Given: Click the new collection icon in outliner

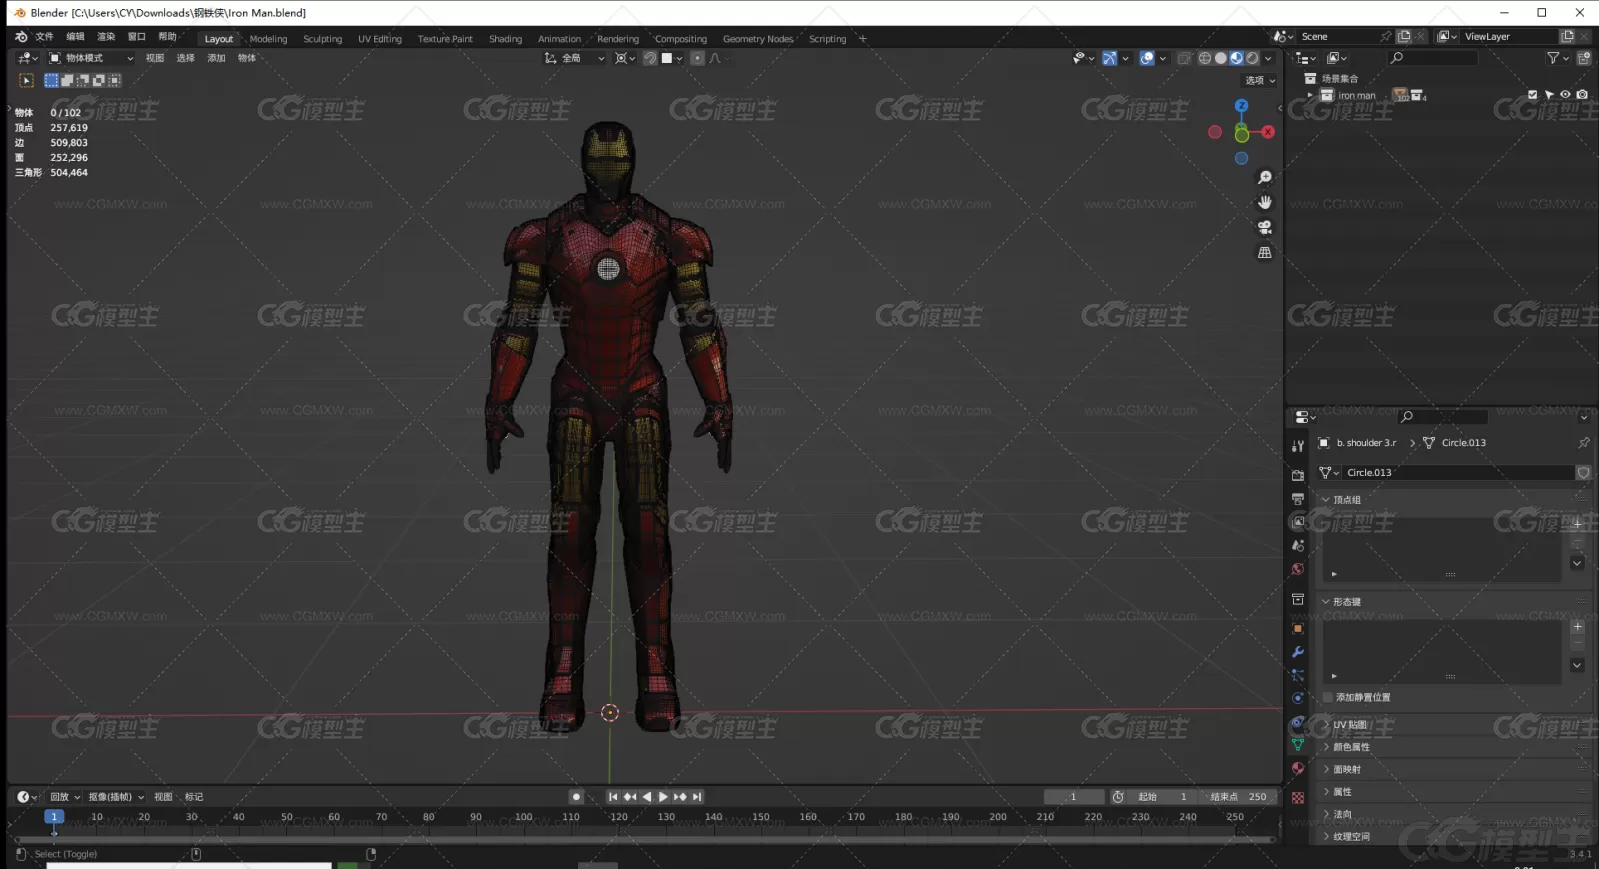Looking at the screenshot, I should click(x=1584, y=58).
